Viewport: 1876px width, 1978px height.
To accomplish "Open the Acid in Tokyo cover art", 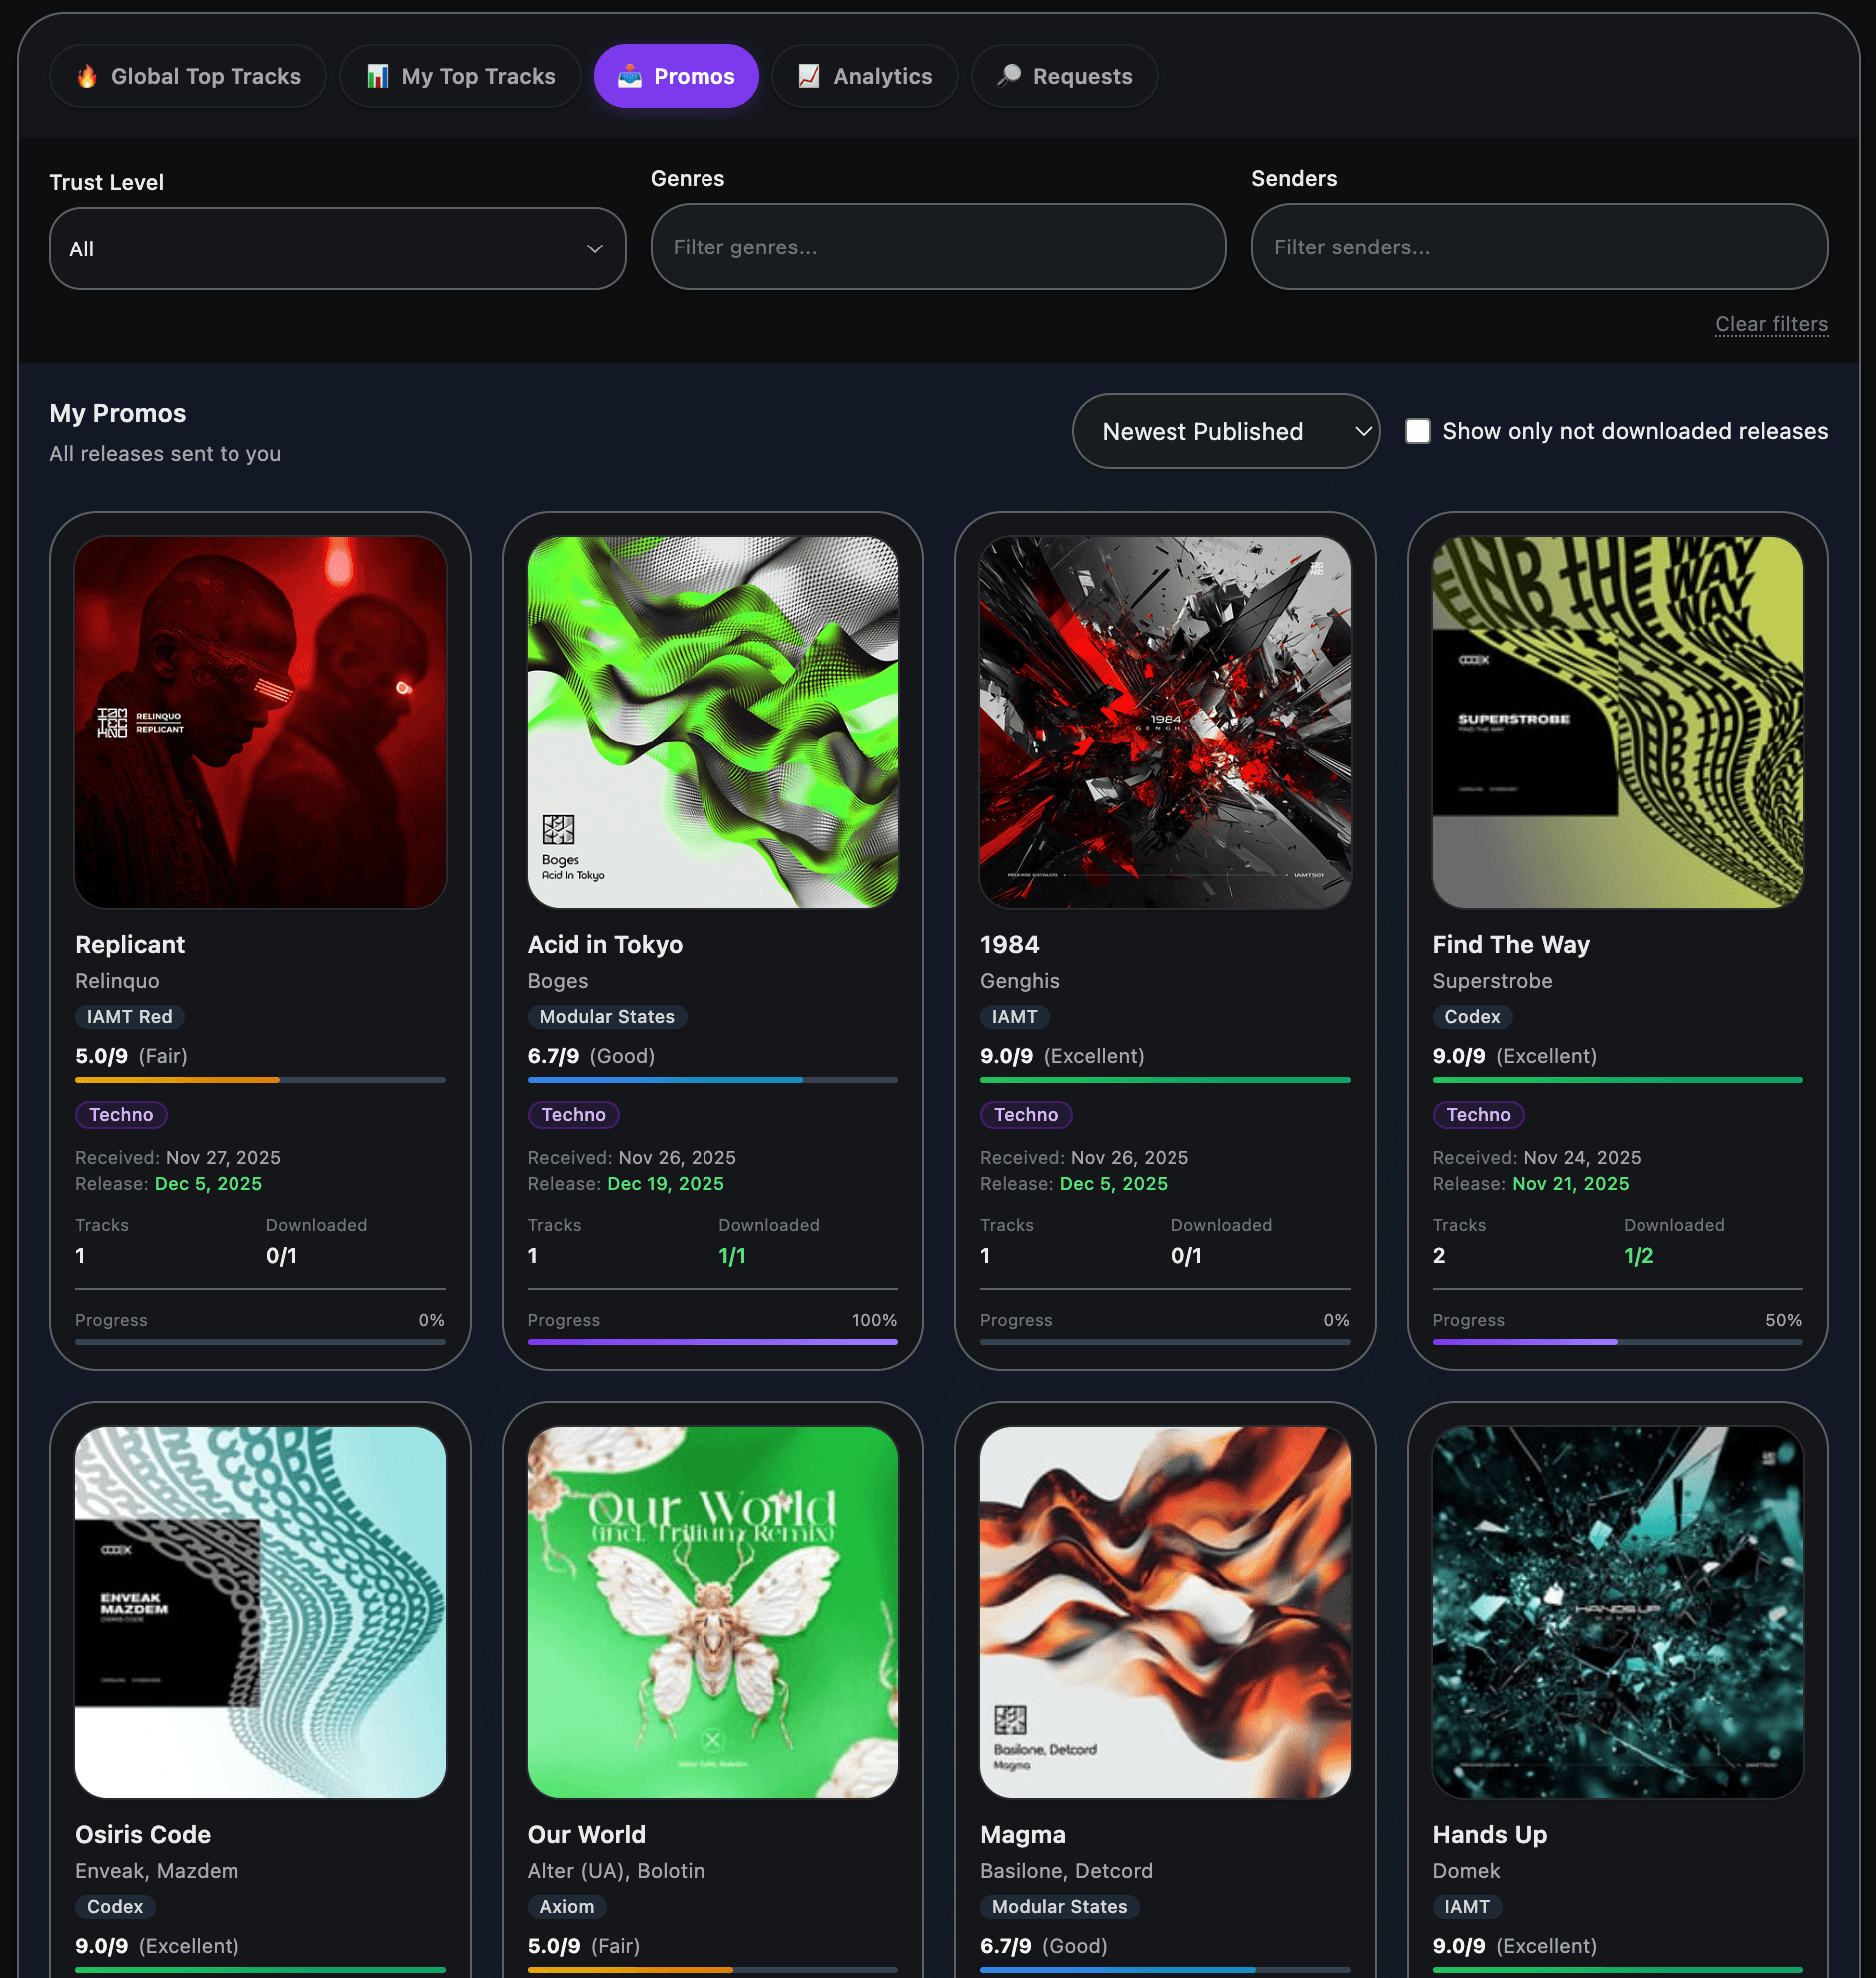I will (712, 722).
